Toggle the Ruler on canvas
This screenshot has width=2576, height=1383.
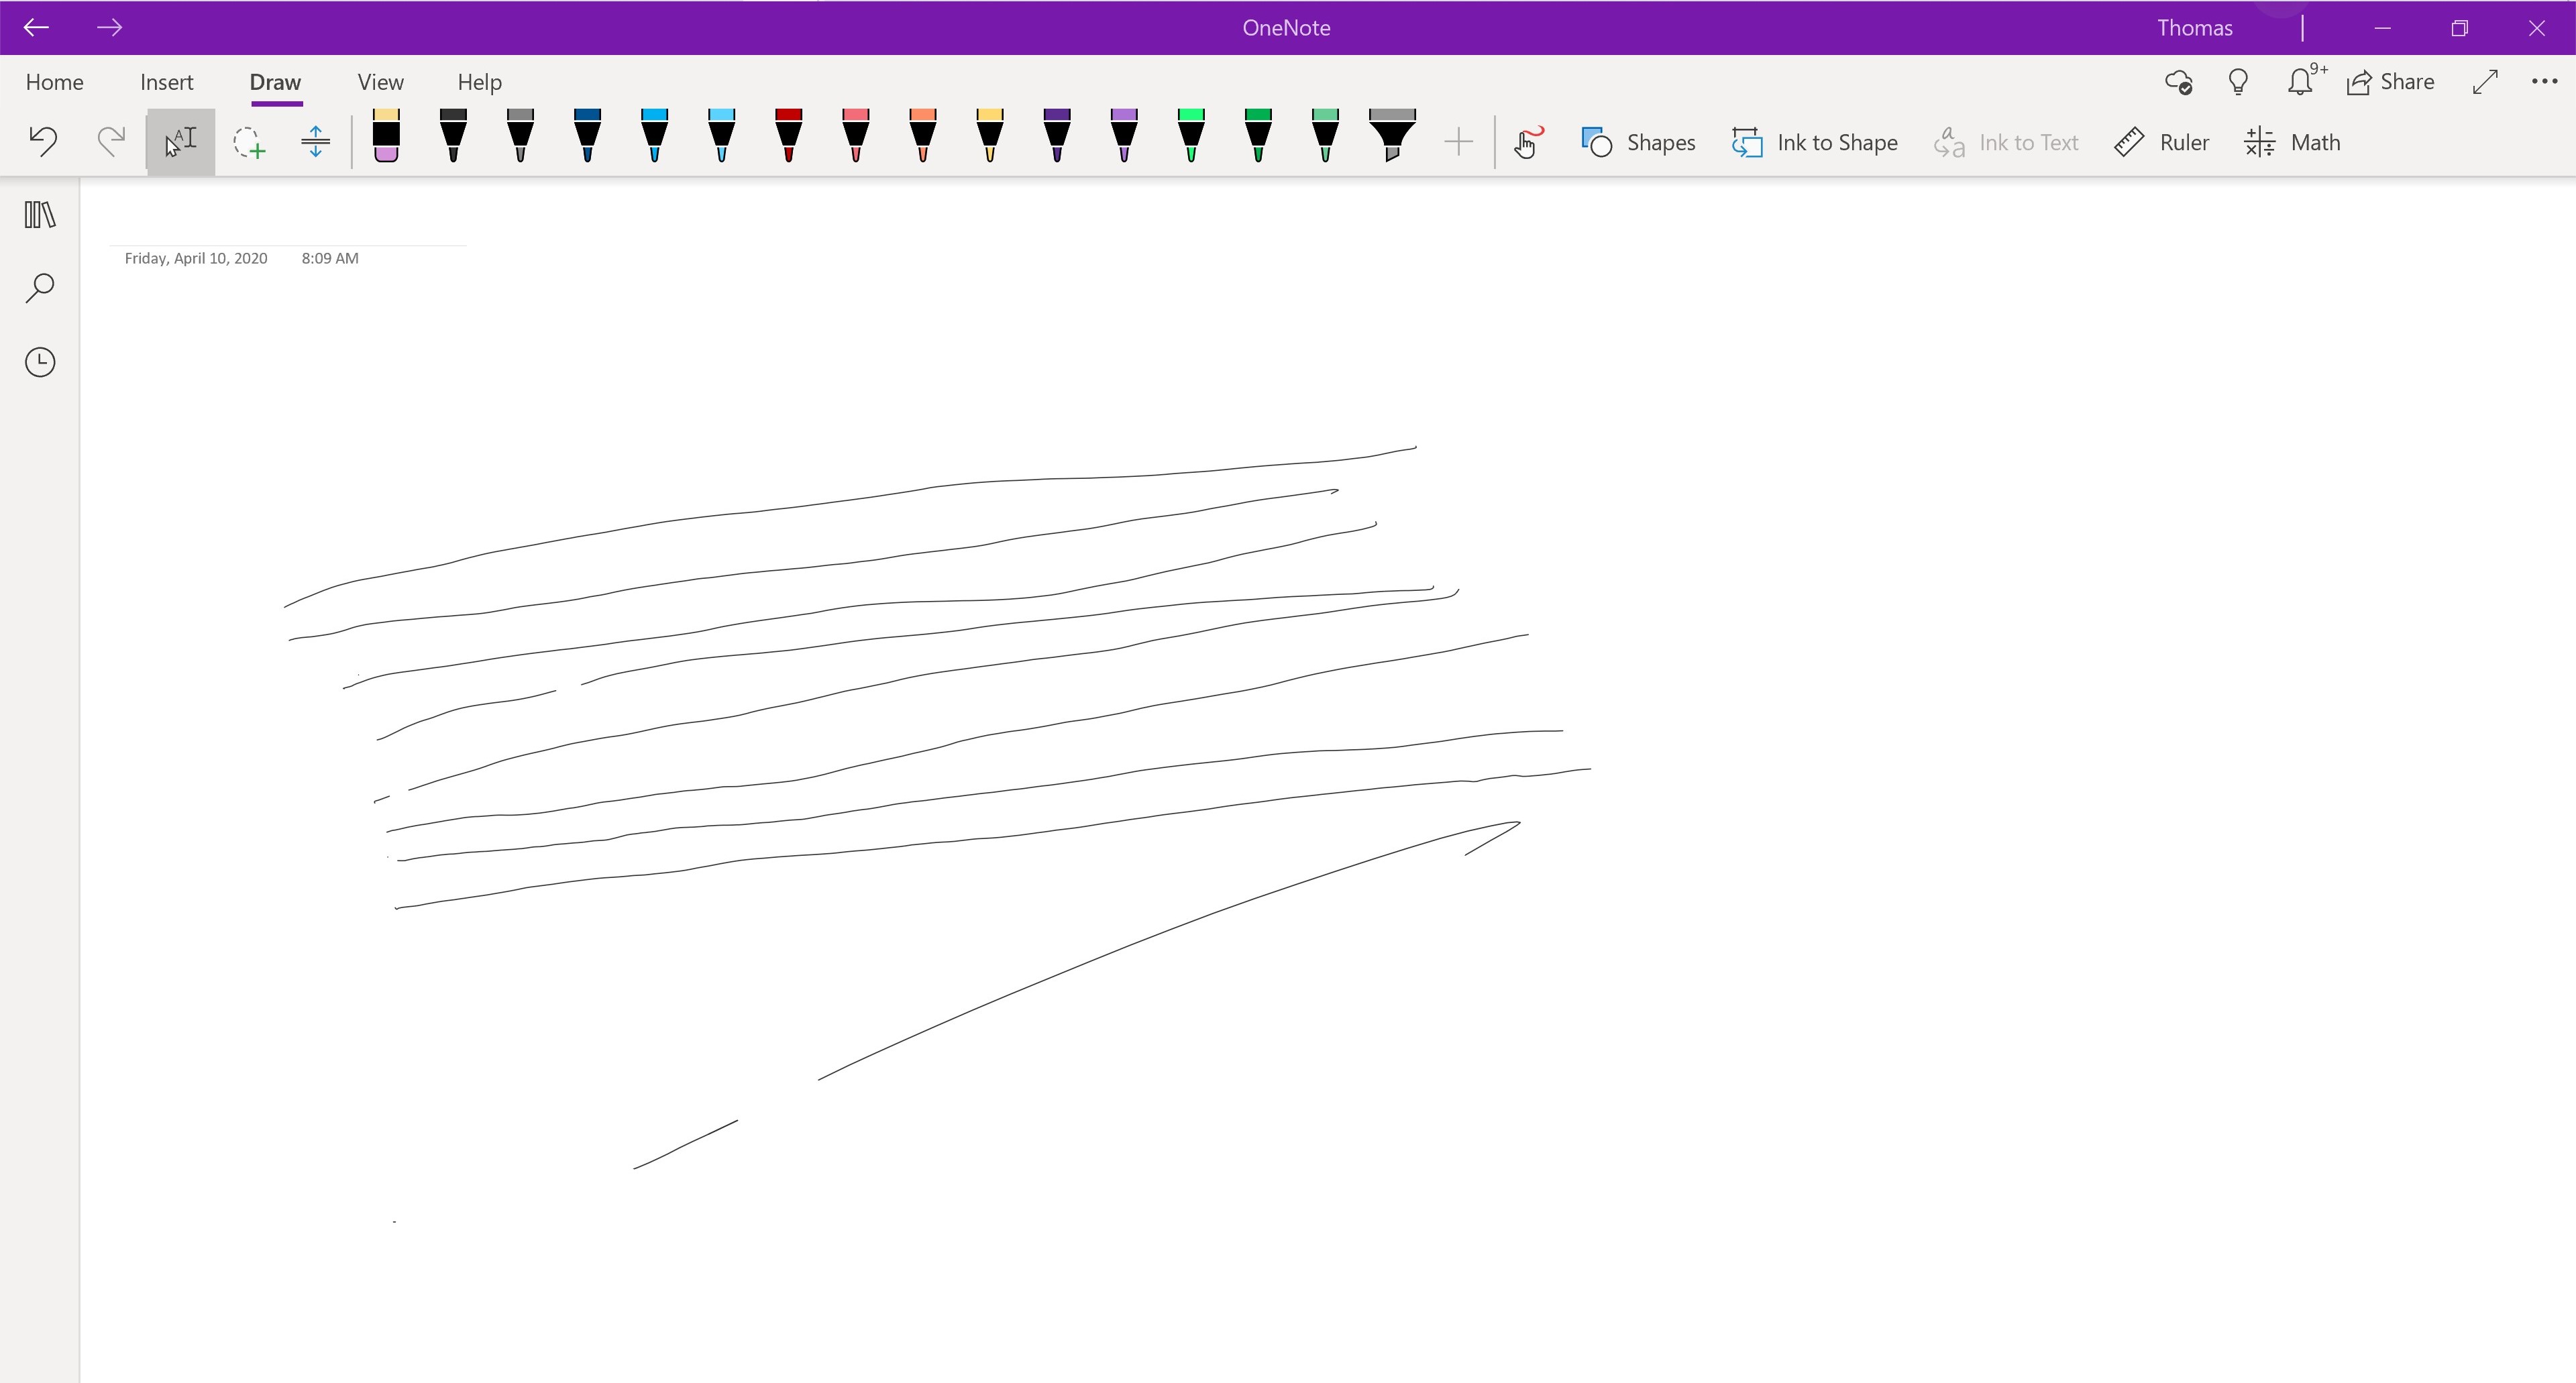tap(2161, 142)
